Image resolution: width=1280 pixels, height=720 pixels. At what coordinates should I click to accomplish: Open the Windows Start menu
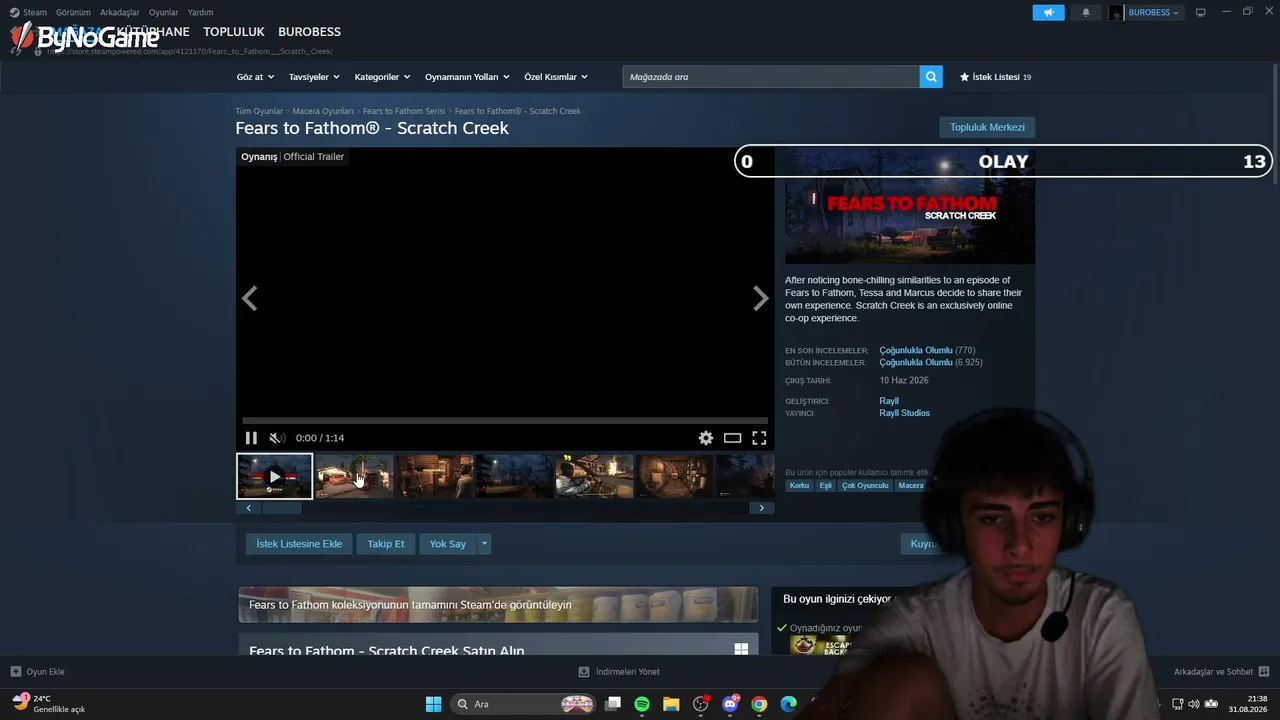pyautogui.click(x=433, y=704)
